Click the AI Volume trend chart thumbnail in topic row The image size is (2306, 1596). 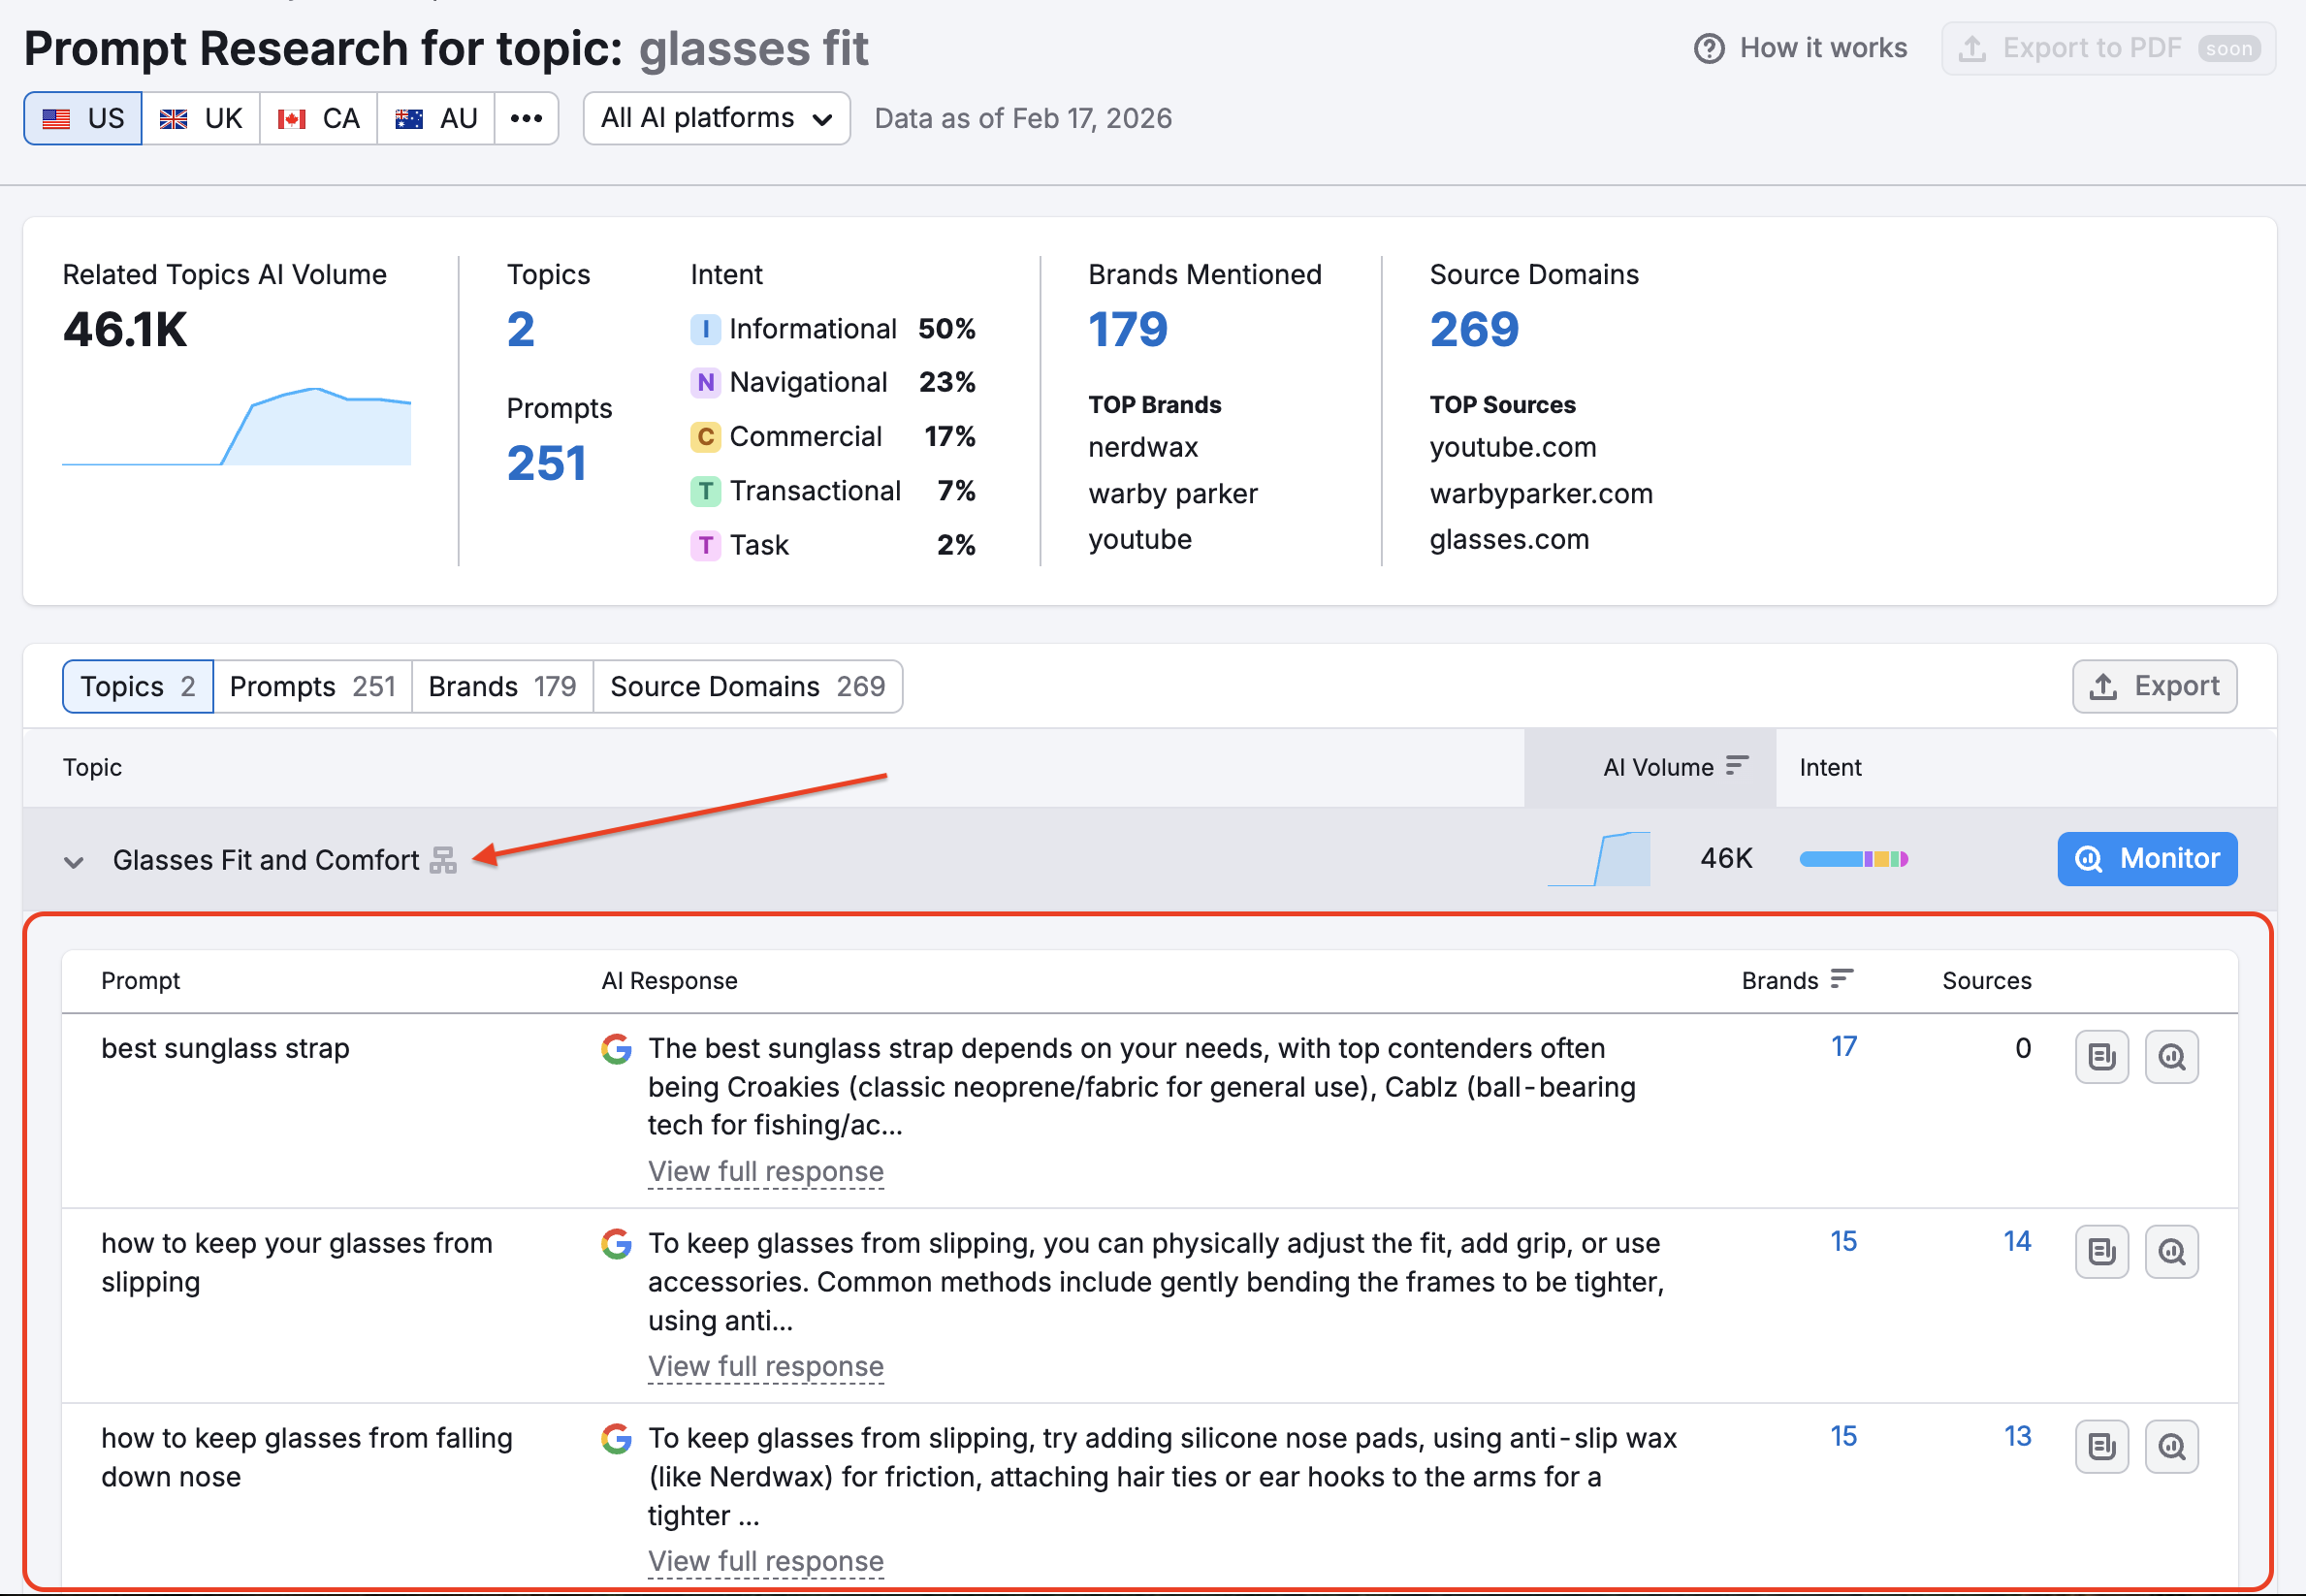(x=1599, y=859)
